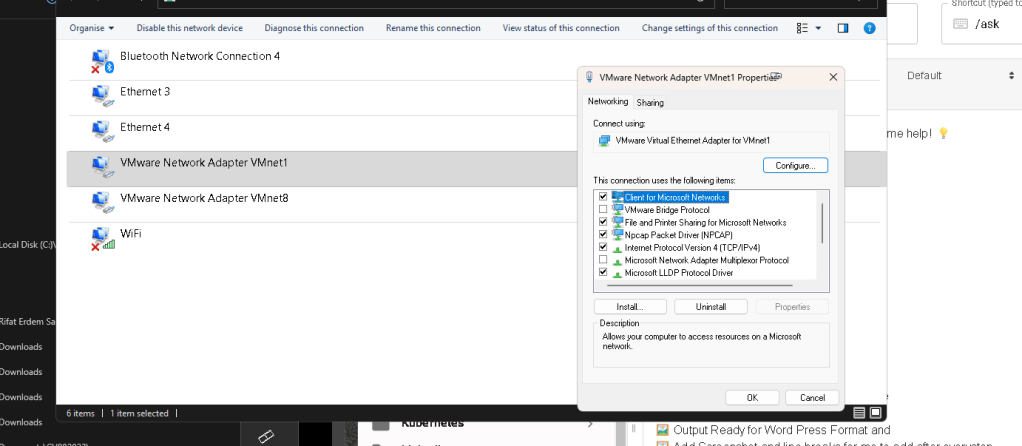This screenshot has height=446, width=1022.
Task: Click the Ethernet 3 label
Action: click(x=145, y=92)
